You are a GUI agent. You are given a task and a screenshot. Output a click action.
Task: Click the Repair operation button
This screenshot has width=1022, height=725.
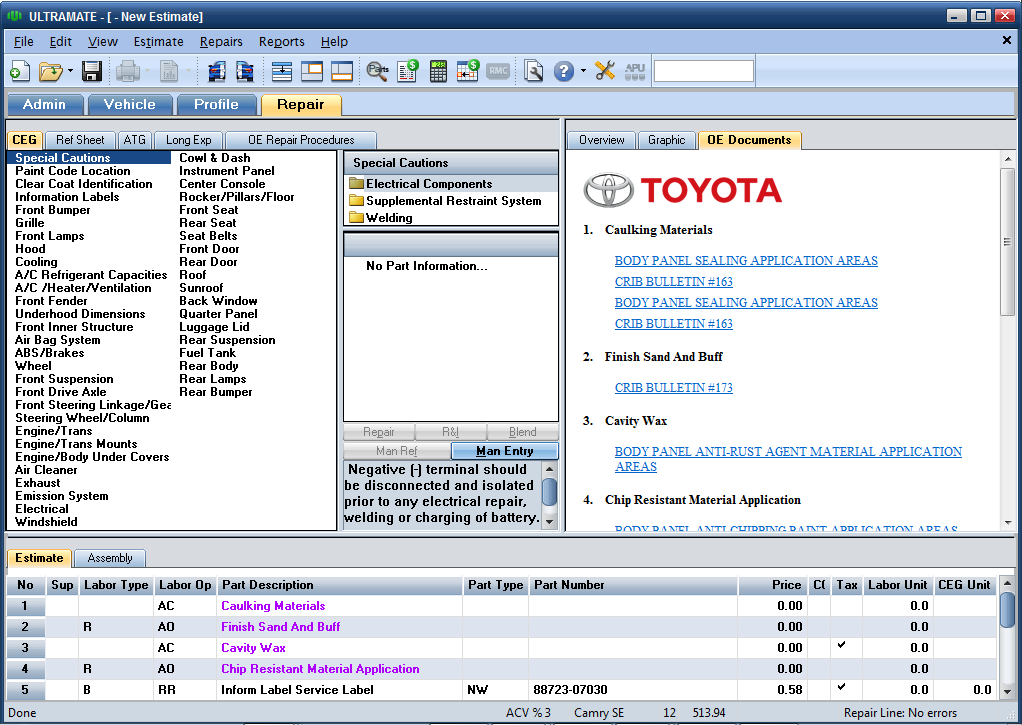click(379, 432)
